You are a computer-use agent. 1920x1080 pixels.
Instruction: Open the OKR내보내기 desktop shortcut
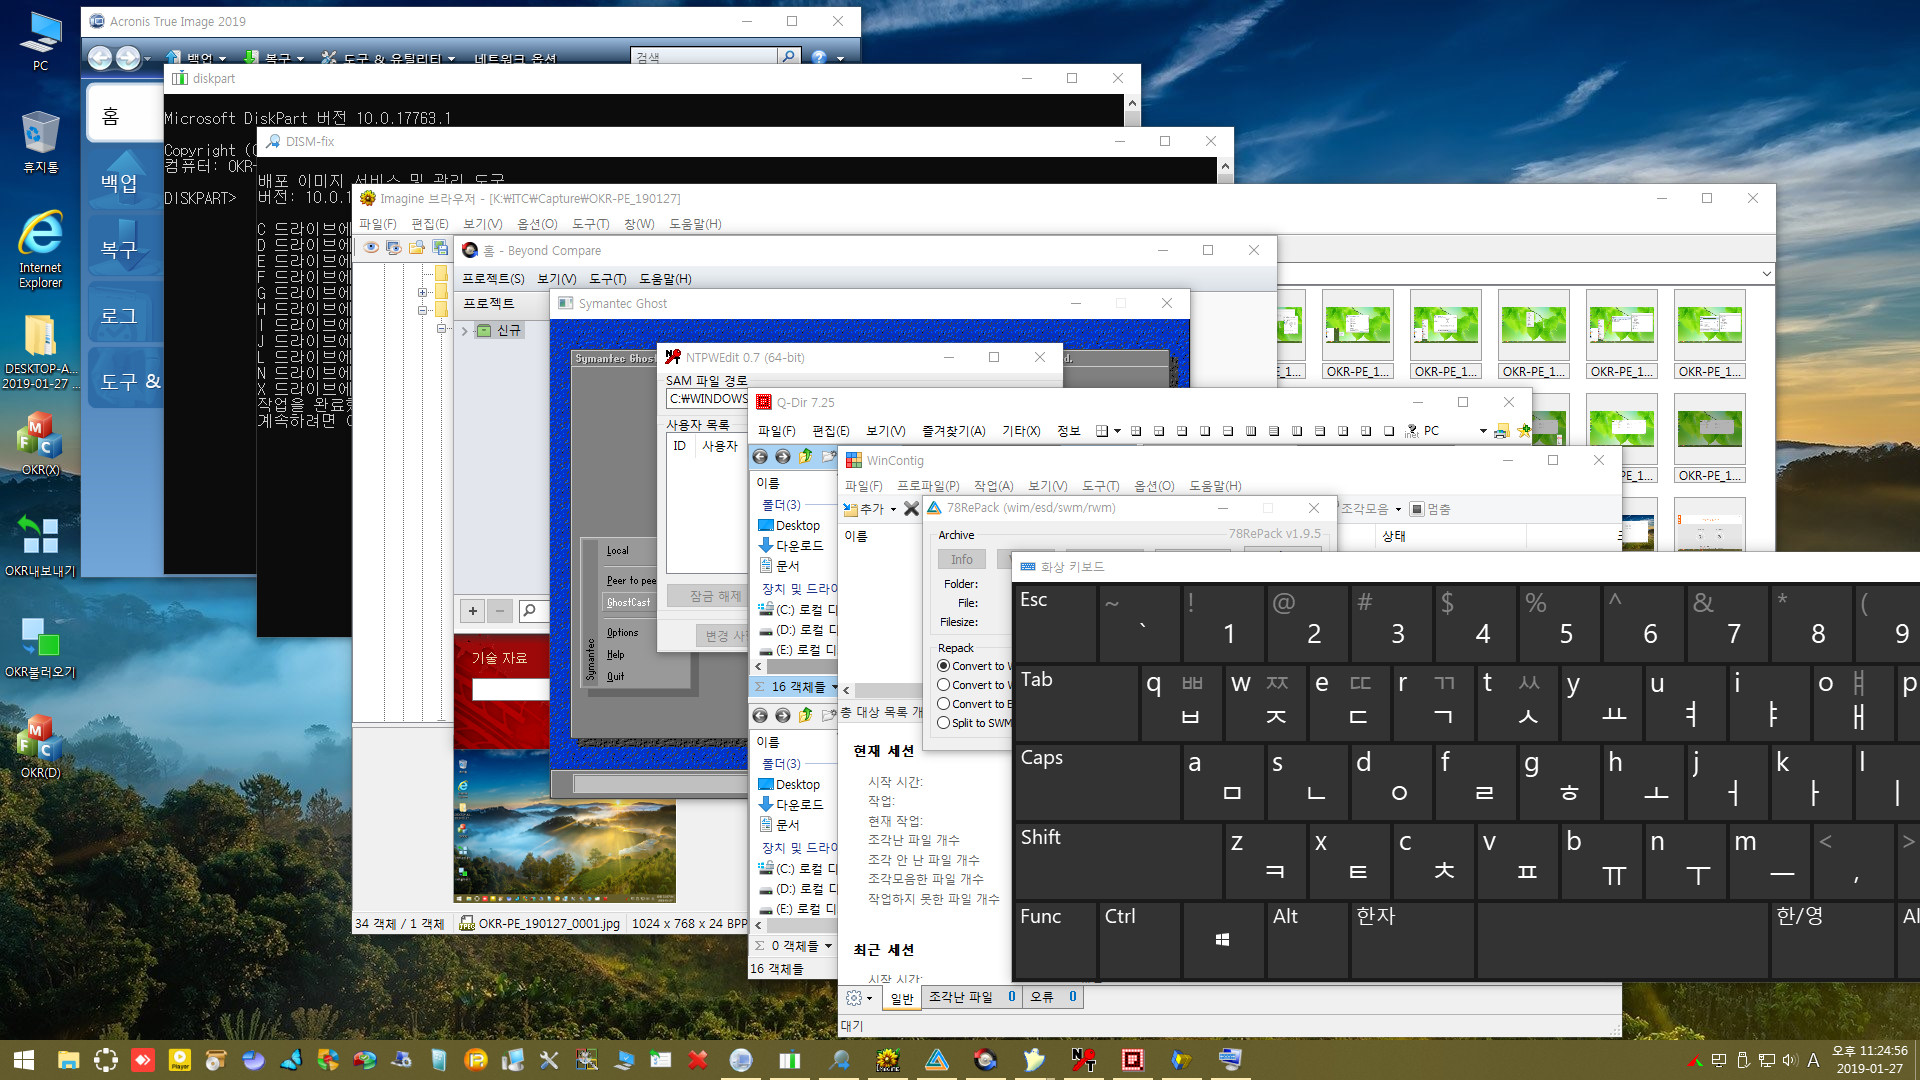pos(40,545)
